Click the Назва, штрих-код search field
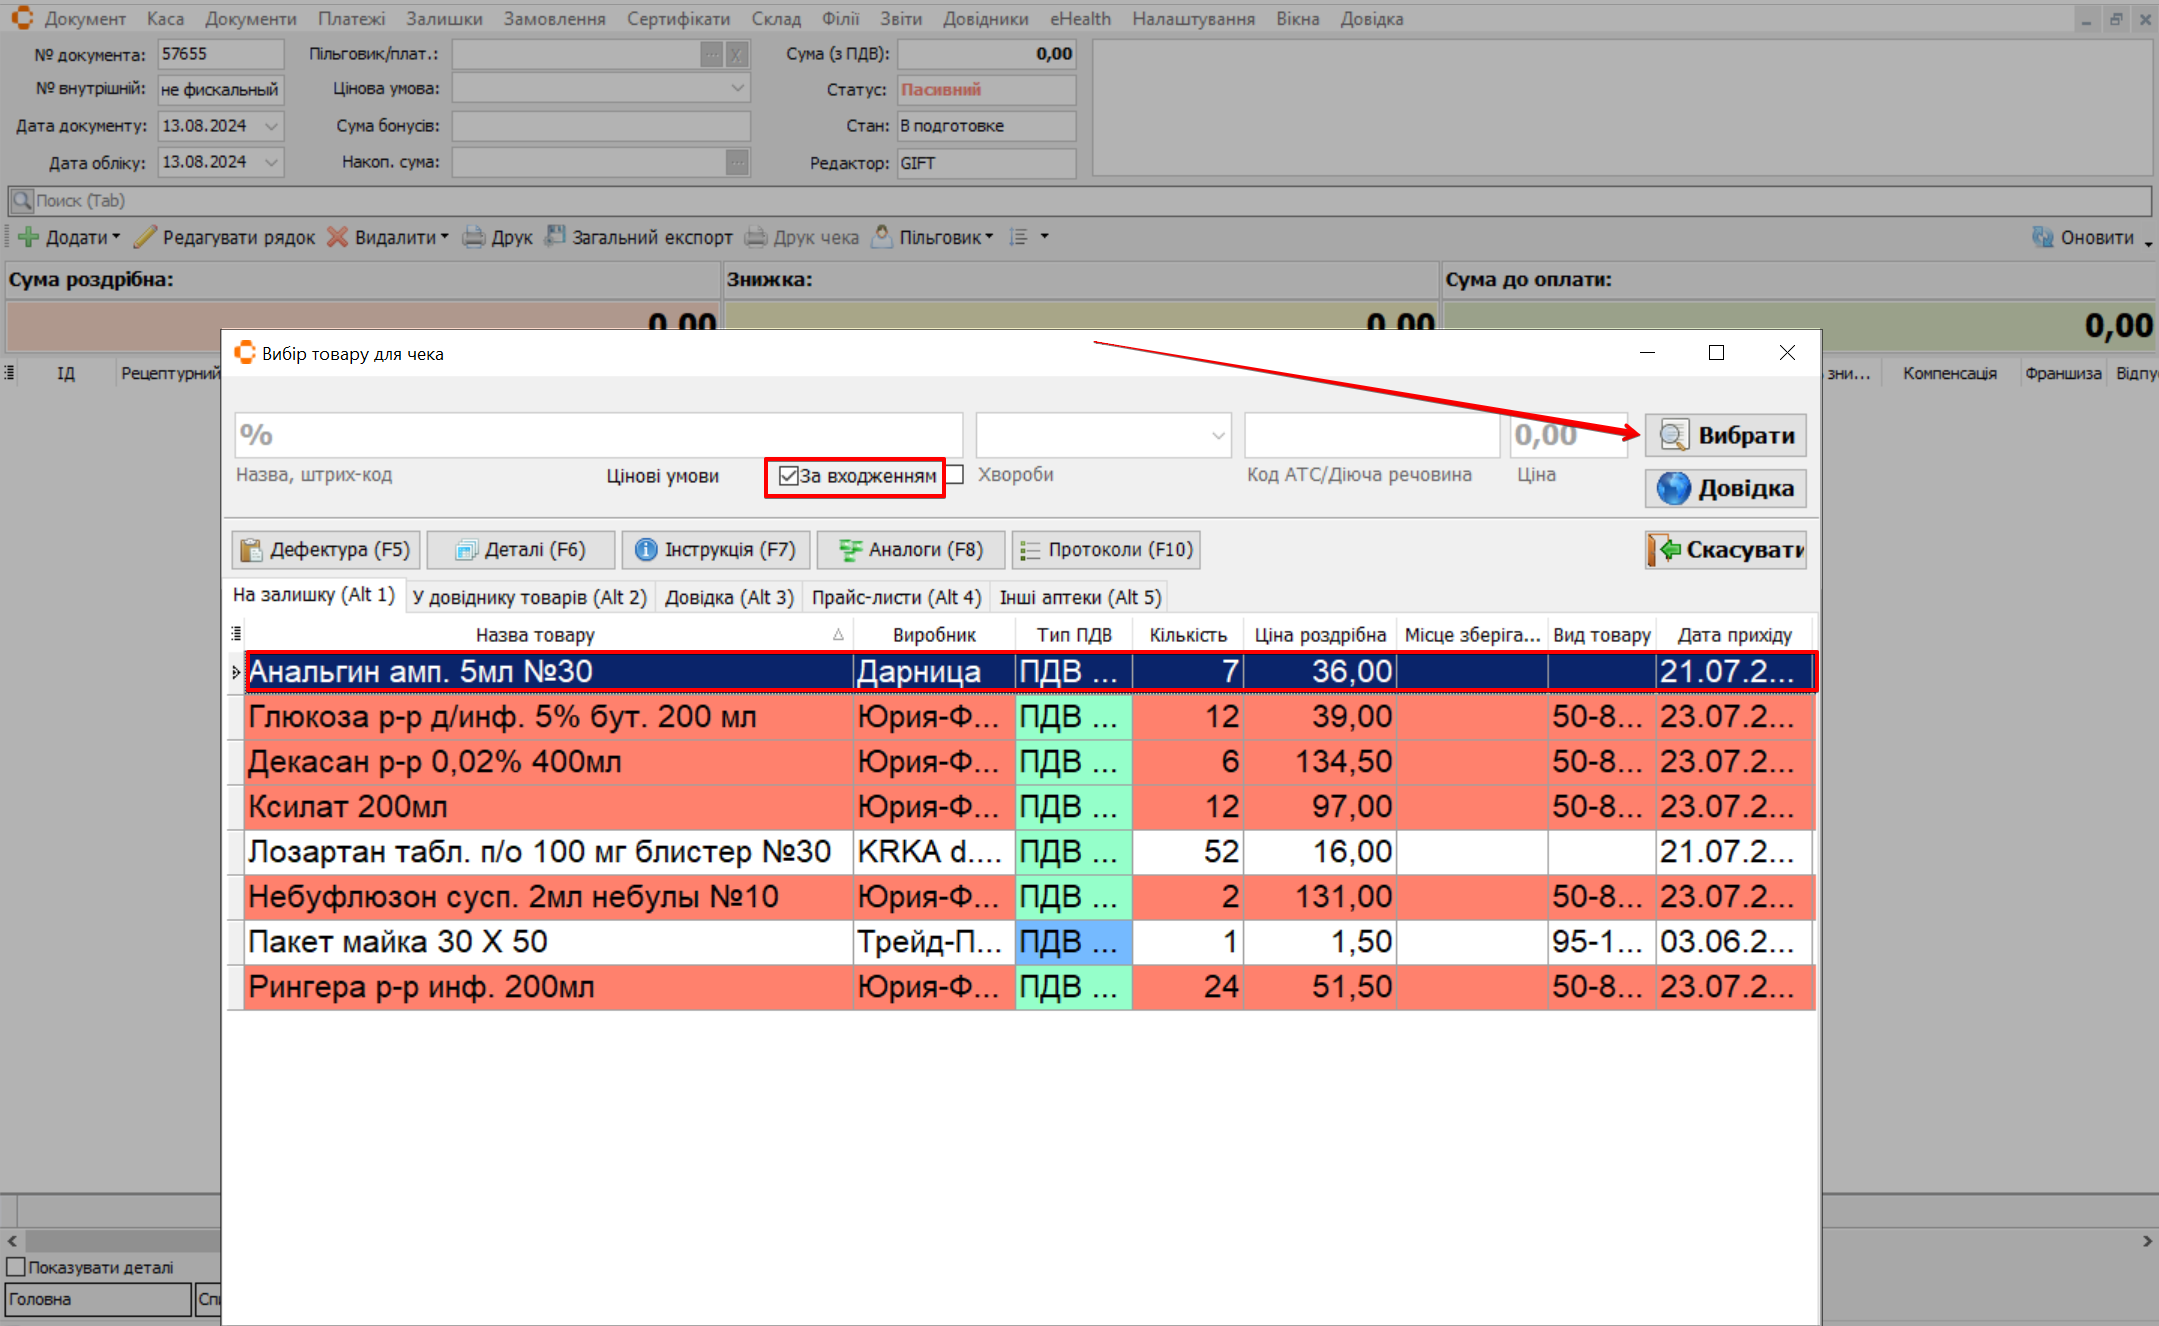The height and width of the screenshot is (1326, 2159). (598, 436)
